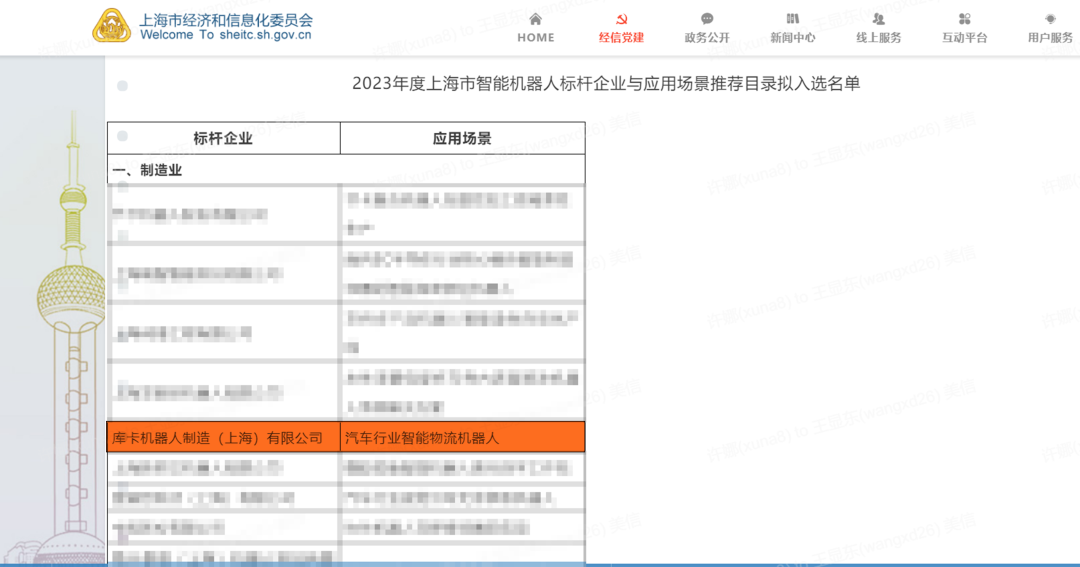Click the news icon above 新闻中心
Image resolution: width=1080 pixels, height=567 pixels.
[793, 19]
